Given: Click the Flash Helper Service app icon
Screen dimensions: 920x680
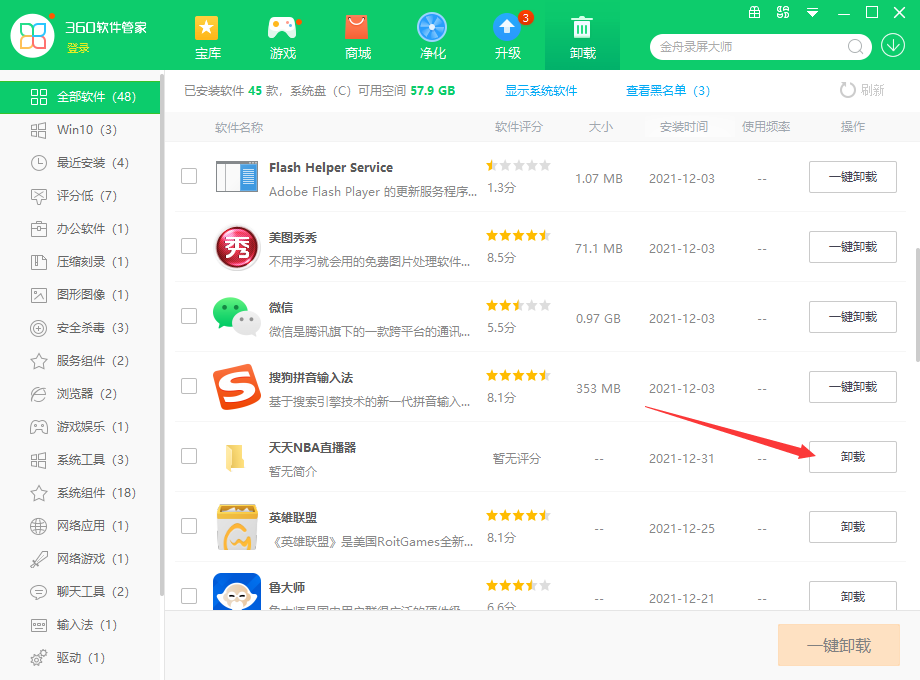Looking at the screenshot, I should [x=236, y=177].
